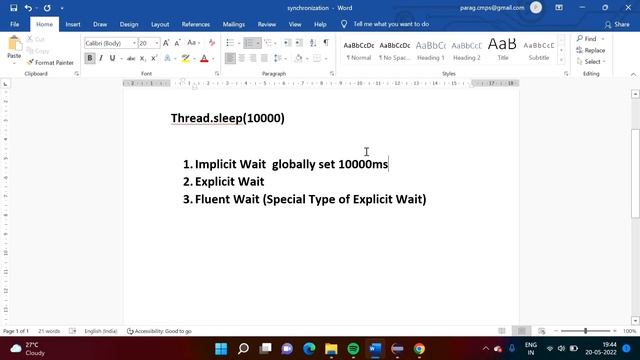Apply red font color

click(204, 58)
